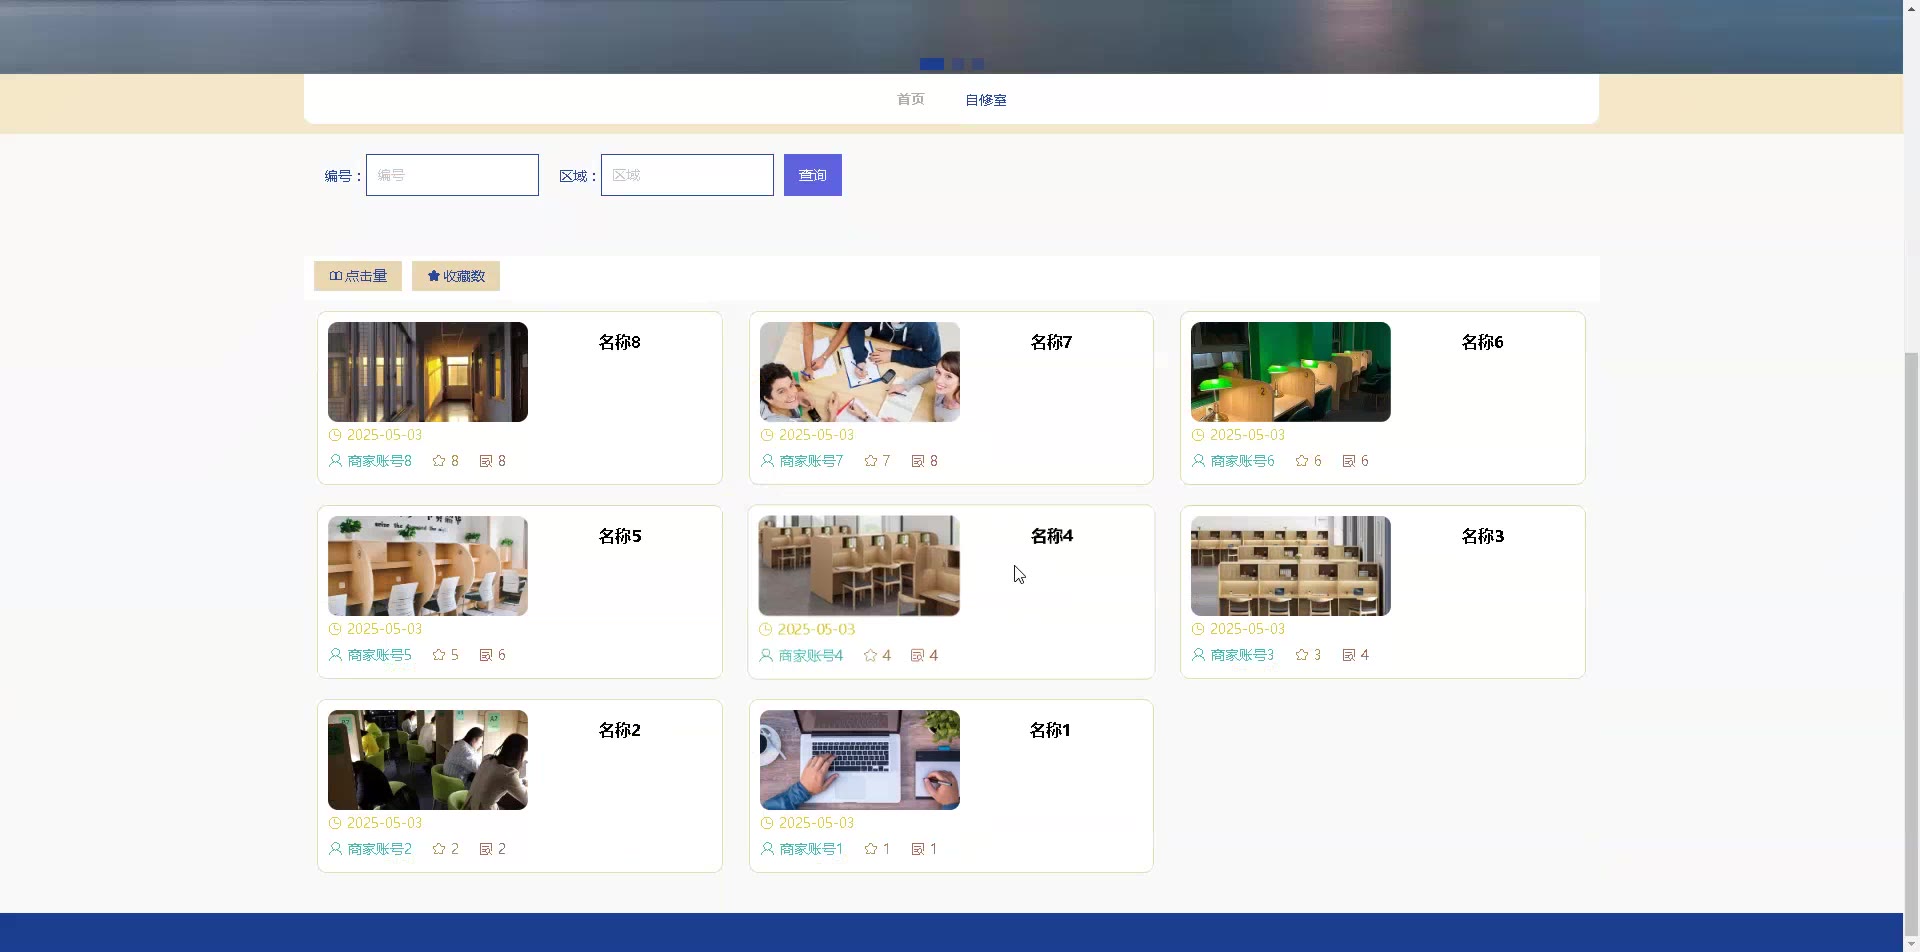This screenshot has height=952, width=1920.
Task: Click the comment icon on 名称2 card
Action: (486, 849)
